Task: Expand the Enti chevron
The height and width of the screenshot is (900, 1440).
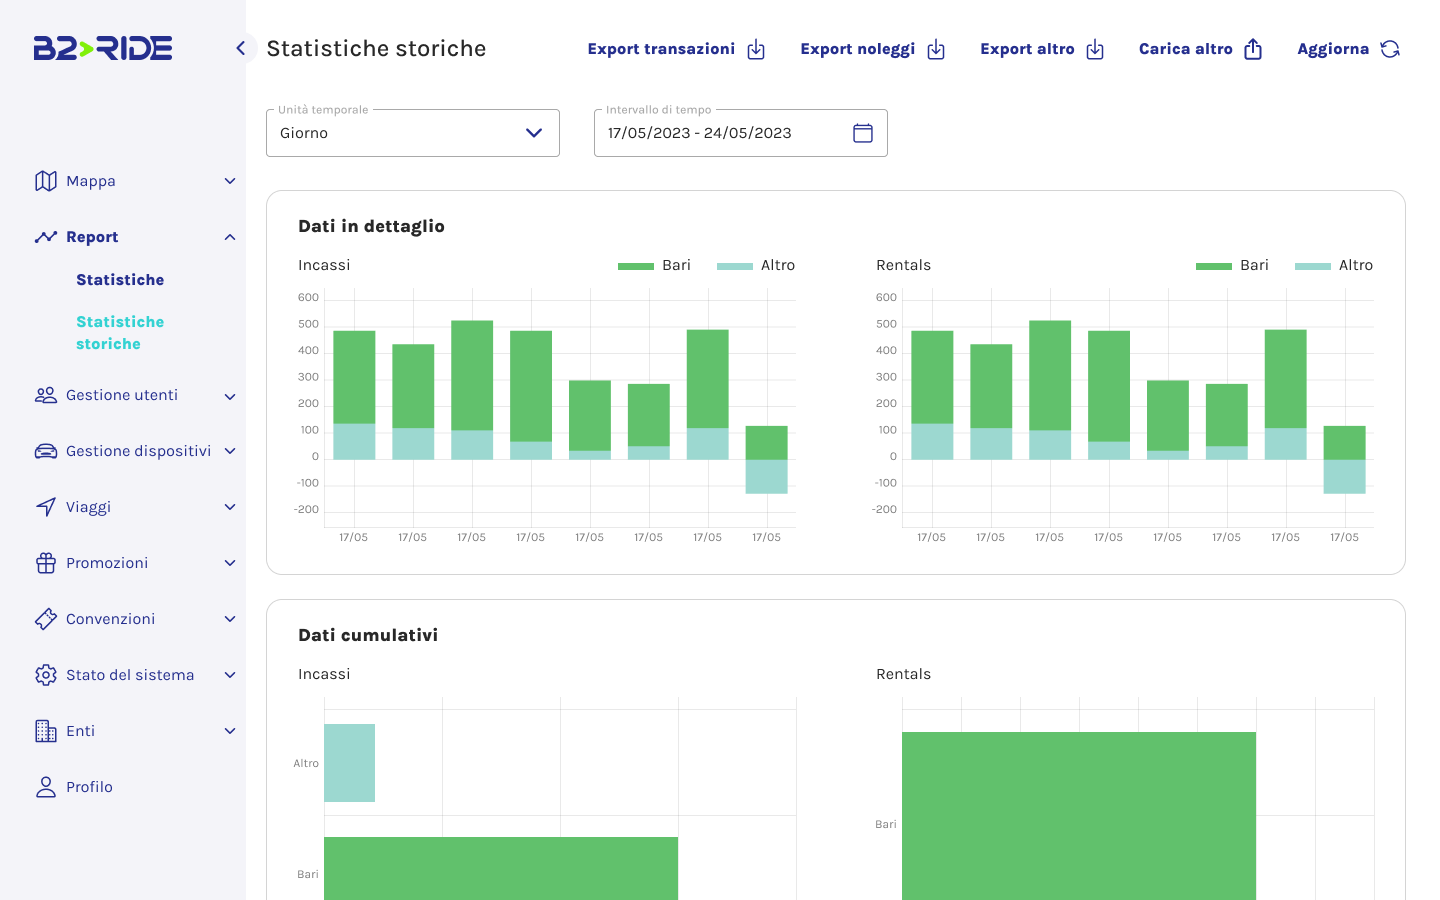Action: pyautogui.click(x=230, y=731)
